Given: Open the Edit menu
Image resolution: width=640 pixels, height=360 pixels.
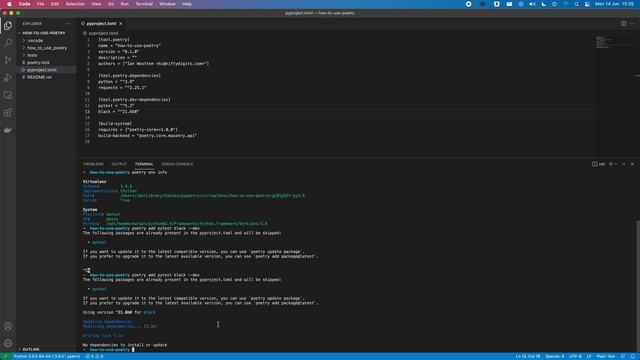Looking at the screenshot, I should [x=54, y=4].
